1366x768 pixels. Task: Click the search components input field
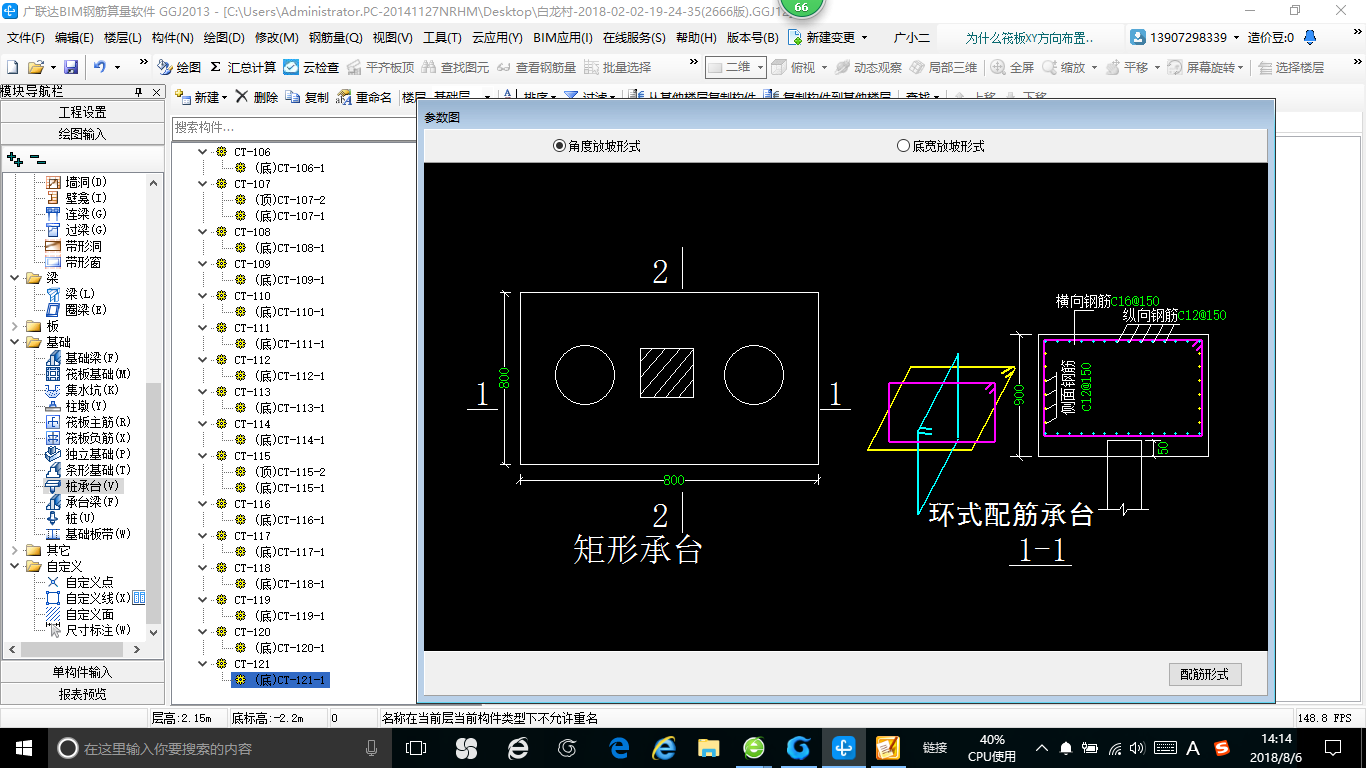tap(293, 127)
